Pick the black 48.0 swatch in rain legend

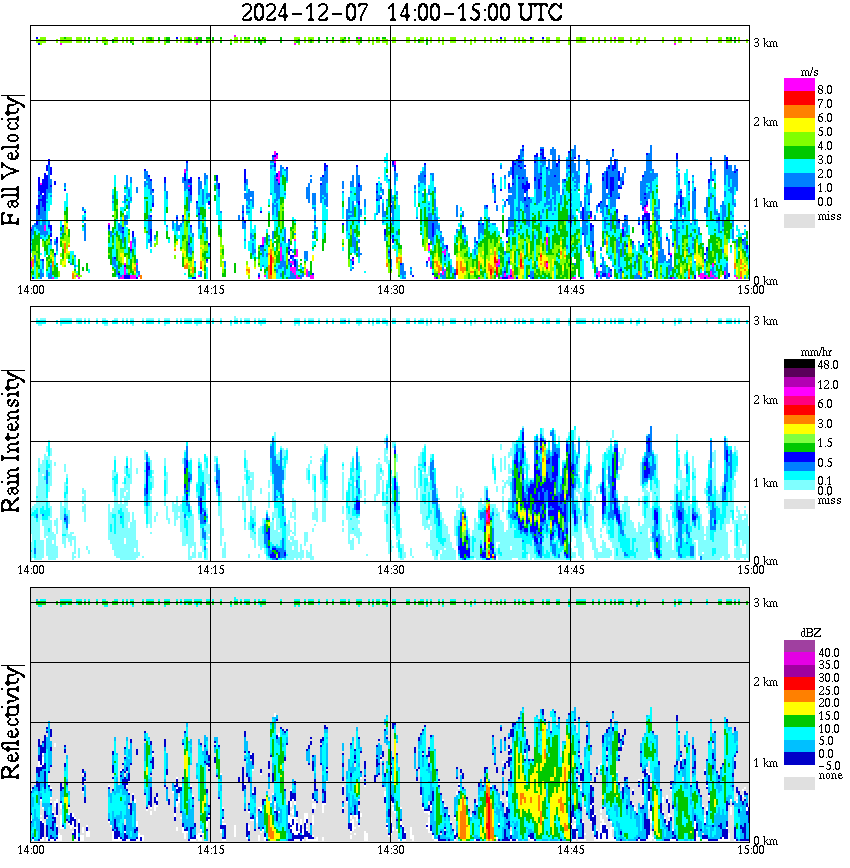[799, 364]
